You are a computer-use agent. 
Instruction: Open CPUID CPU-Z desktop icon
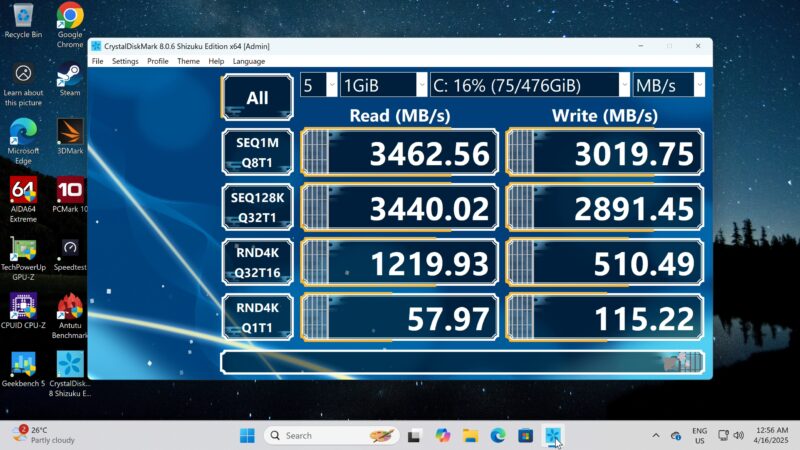(x=23, y=310)
